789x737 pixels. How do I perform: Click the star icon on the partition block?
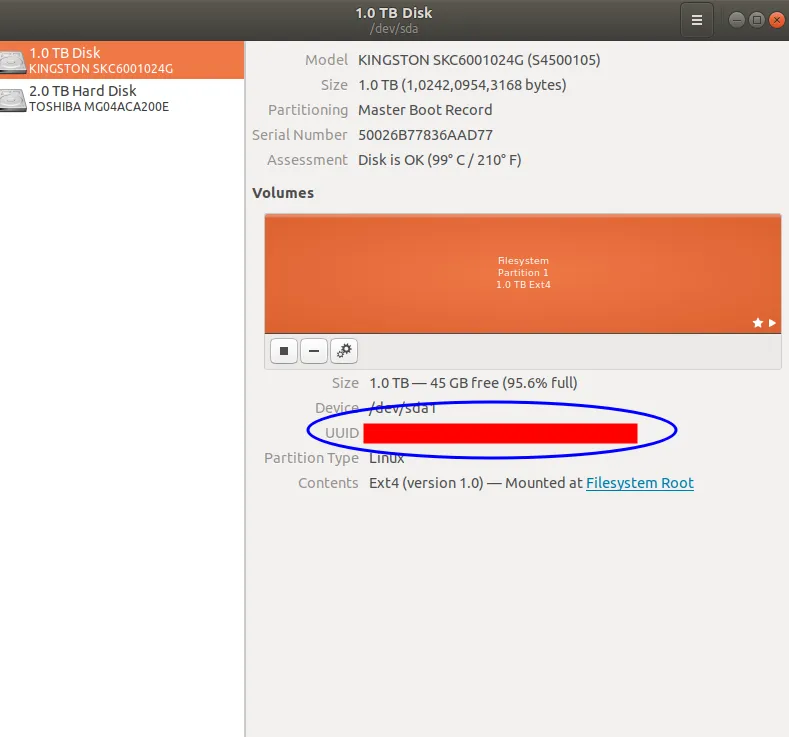pos(758,323)
